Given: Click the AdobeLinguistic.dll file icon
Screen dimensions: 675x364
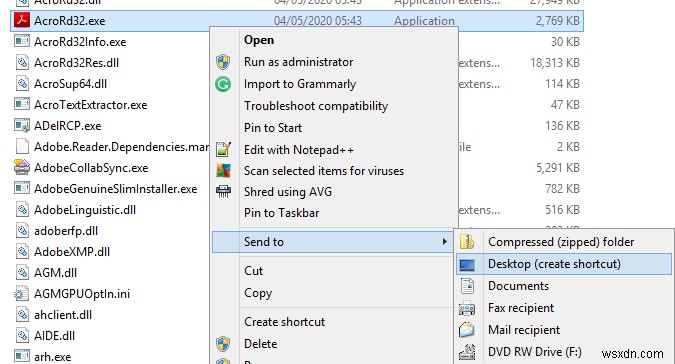Looking at the screenshot, I should [x=22, y=210].
